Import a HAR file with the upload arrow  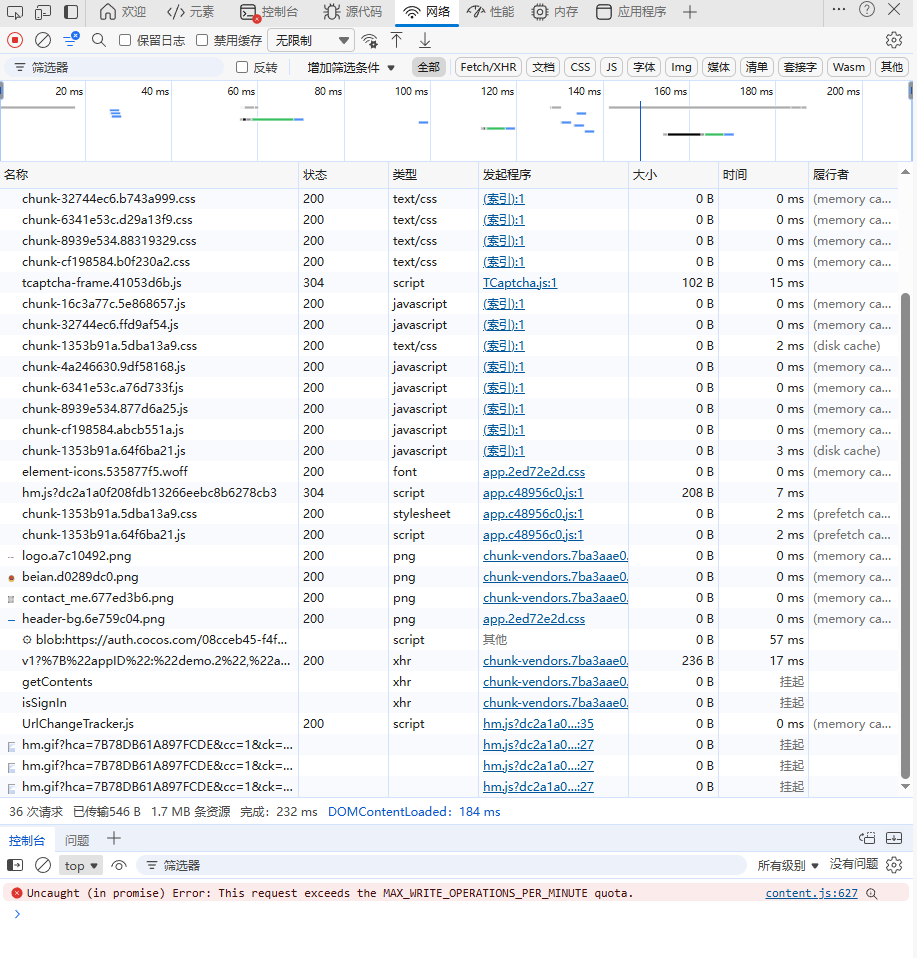tap(396, 40)
